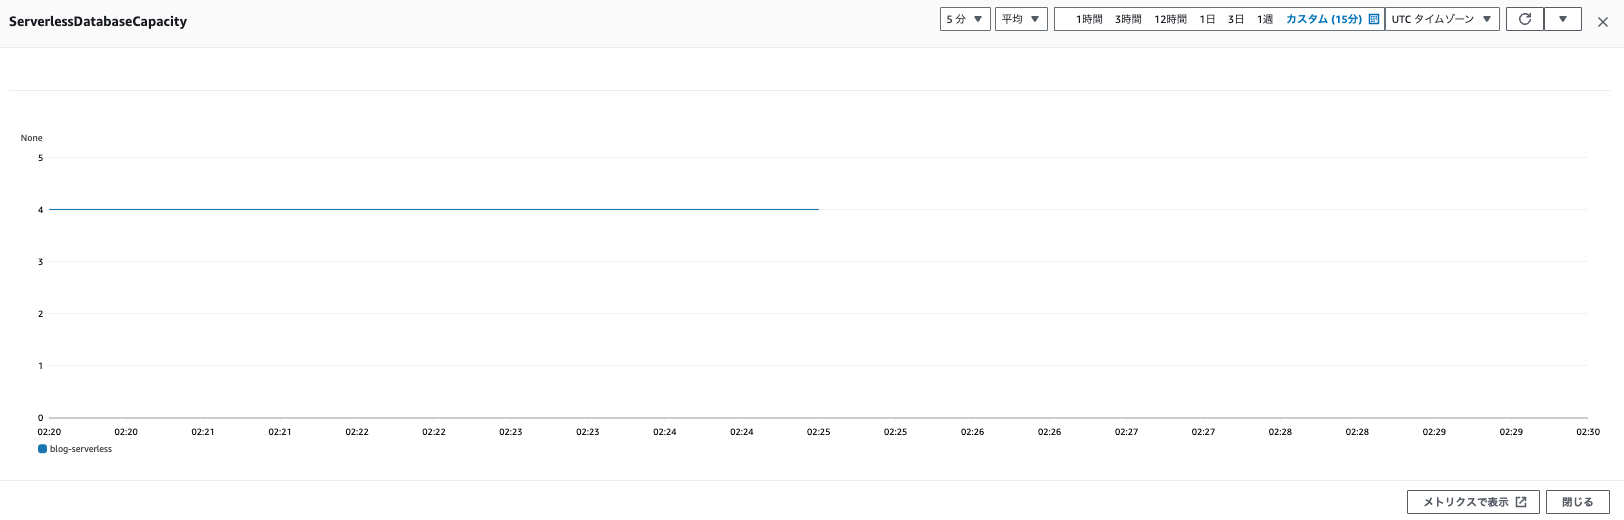Choose the 3日 time range
The image size is (1624, 520).
[x=1236, y=19]
